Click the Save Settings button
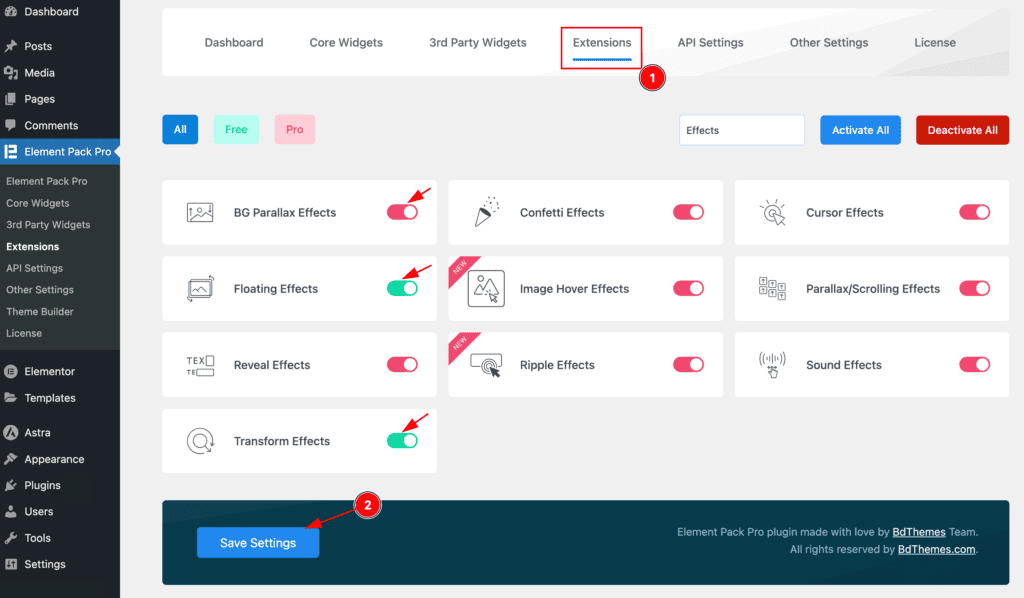The image size is (1024, 598). coord(258,543)
